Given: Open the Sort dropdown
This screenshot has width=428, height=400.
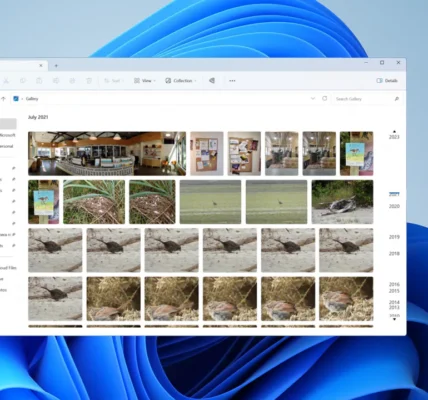Looking at the screenshot, I should point(114,81).
